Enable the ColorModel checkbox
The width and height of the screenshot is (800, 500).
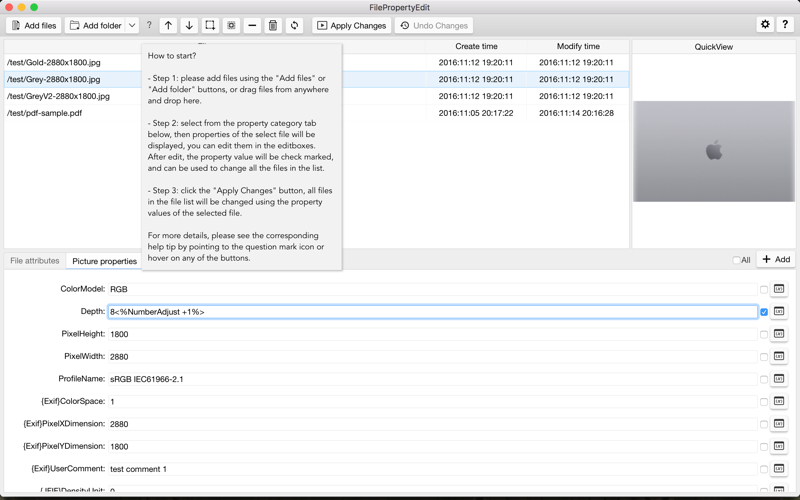pos(764,290)
